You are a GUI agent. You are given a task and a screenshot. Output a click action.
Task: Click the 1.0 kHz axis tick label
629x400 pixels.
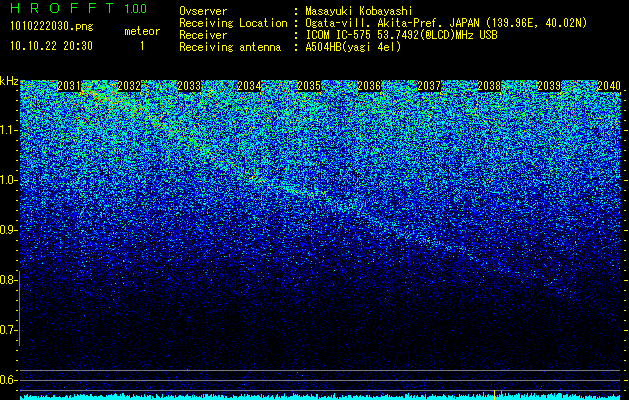pos(9,180)
